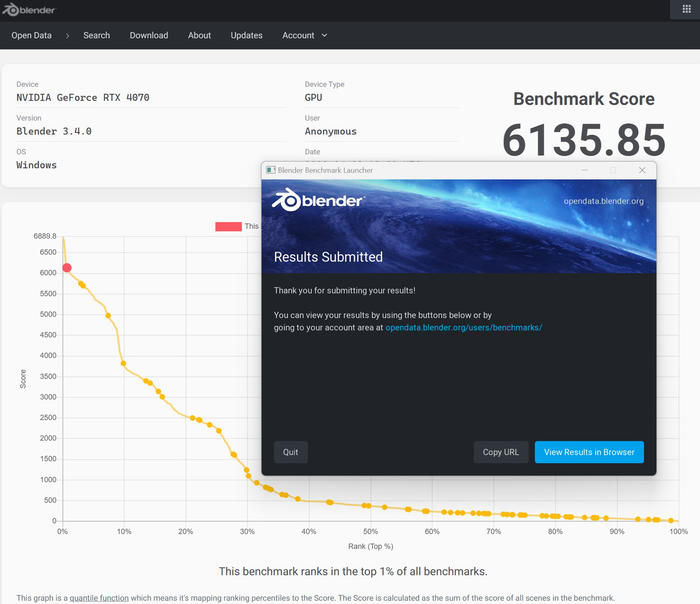Open the apps grid icon
The image size is (700, 604).
[686, 9]
